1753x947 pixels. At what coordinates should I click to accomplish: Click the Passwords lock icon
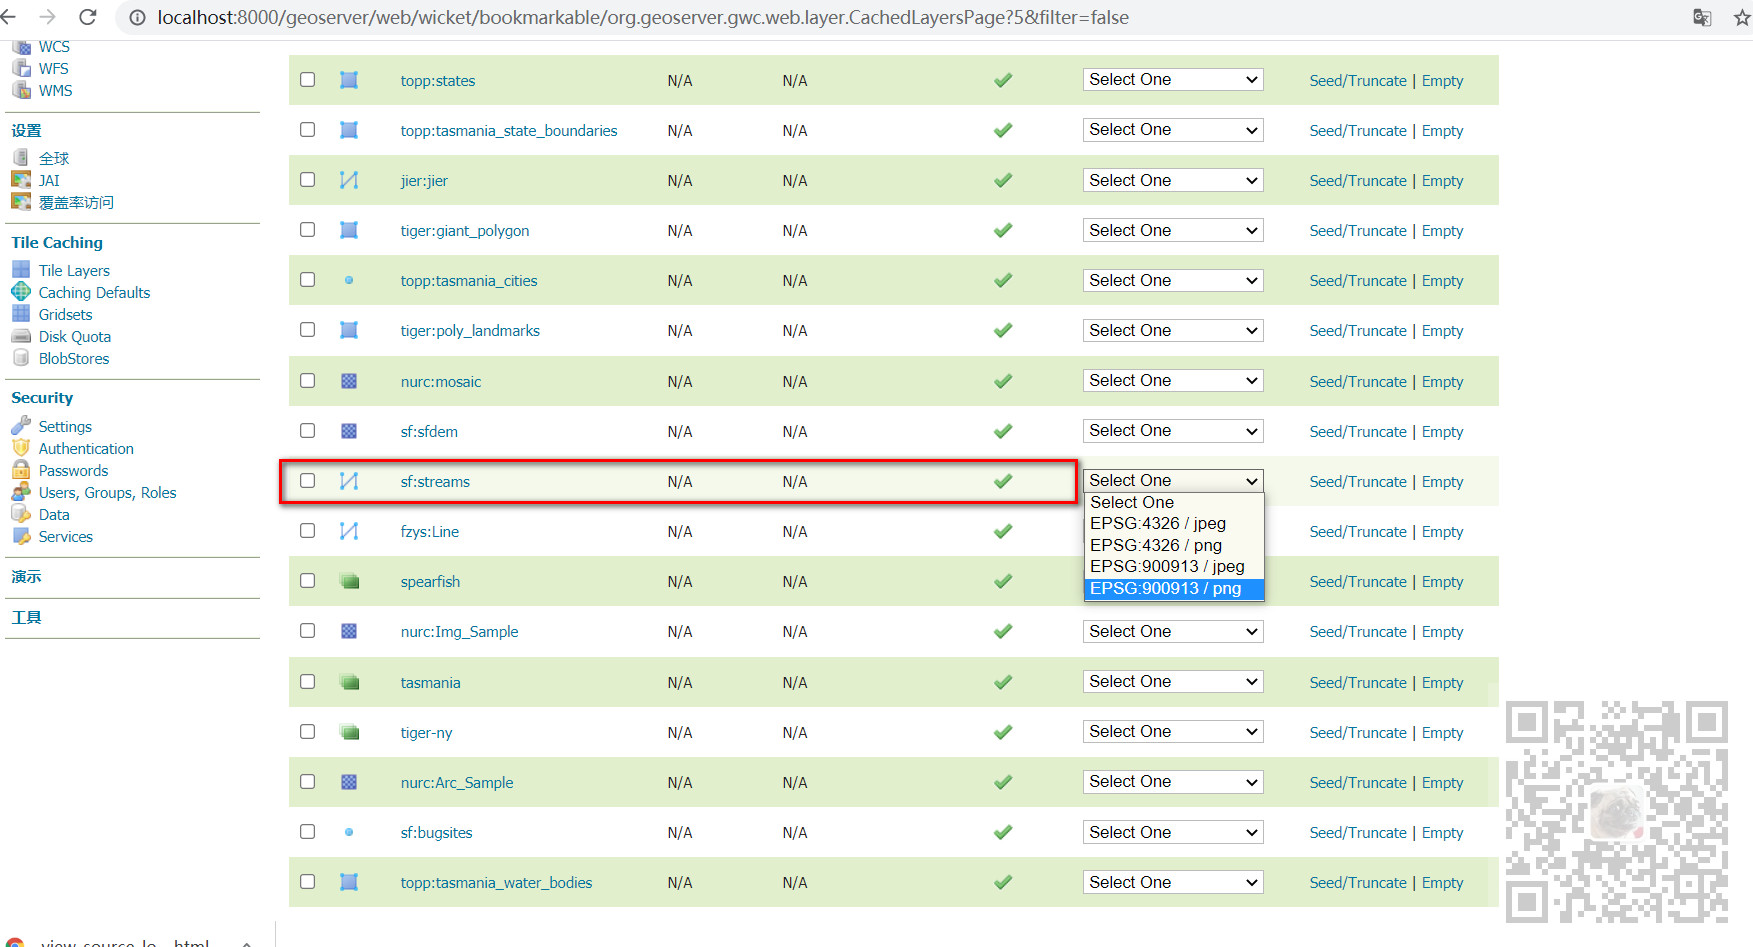[21, 470]
